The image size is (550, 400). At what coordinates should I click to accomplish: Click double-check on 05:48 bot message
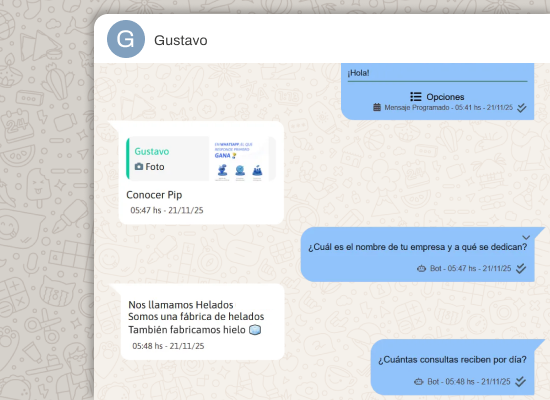(x=521, y=381)
